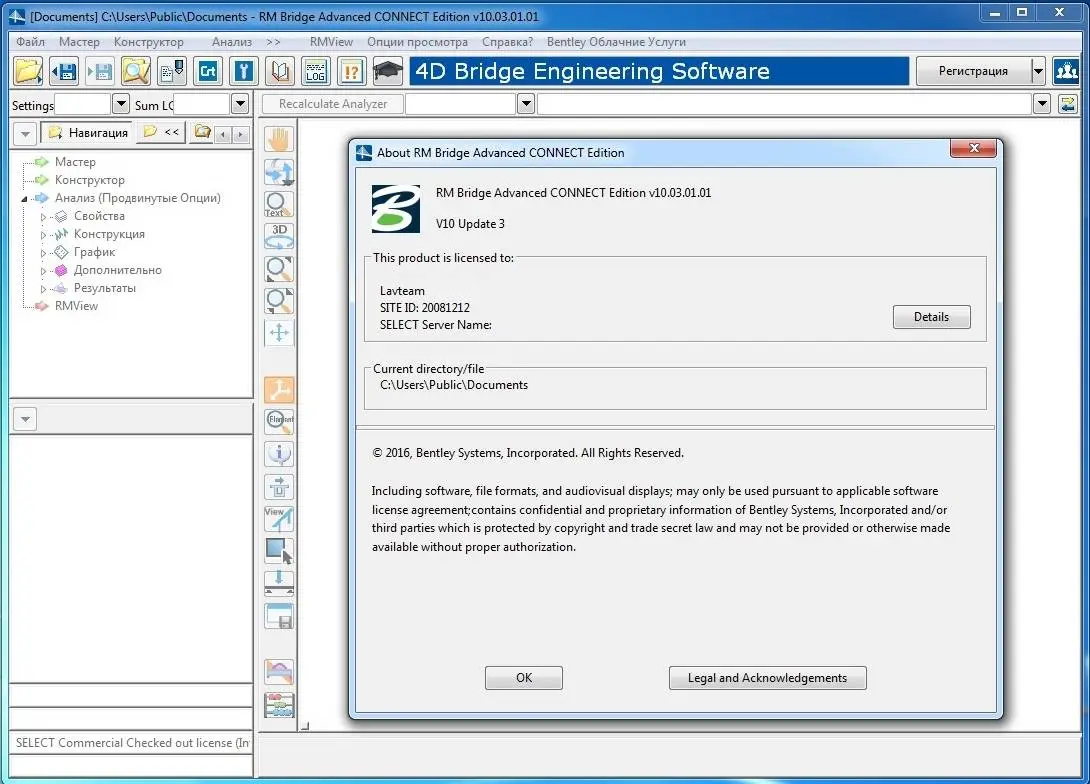Open project folder icon in main toolbar
This screenshot has height=784, width=1090.
(x=28, y=71)
